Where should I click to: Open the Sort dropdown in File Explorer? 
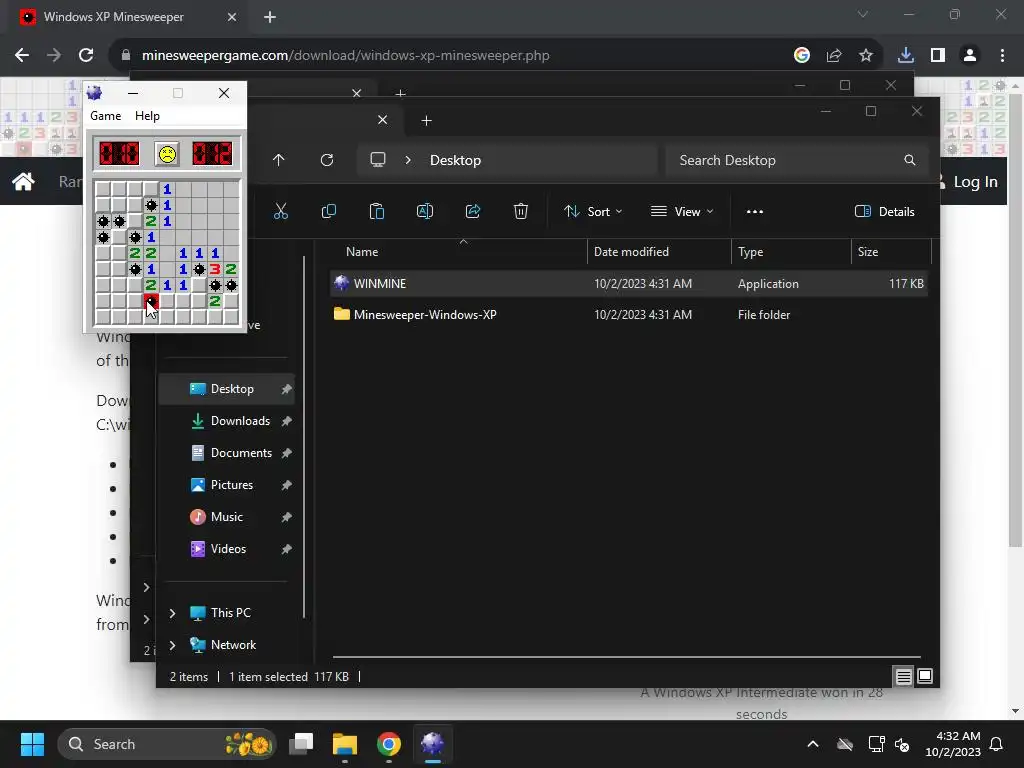click(593, 212)
